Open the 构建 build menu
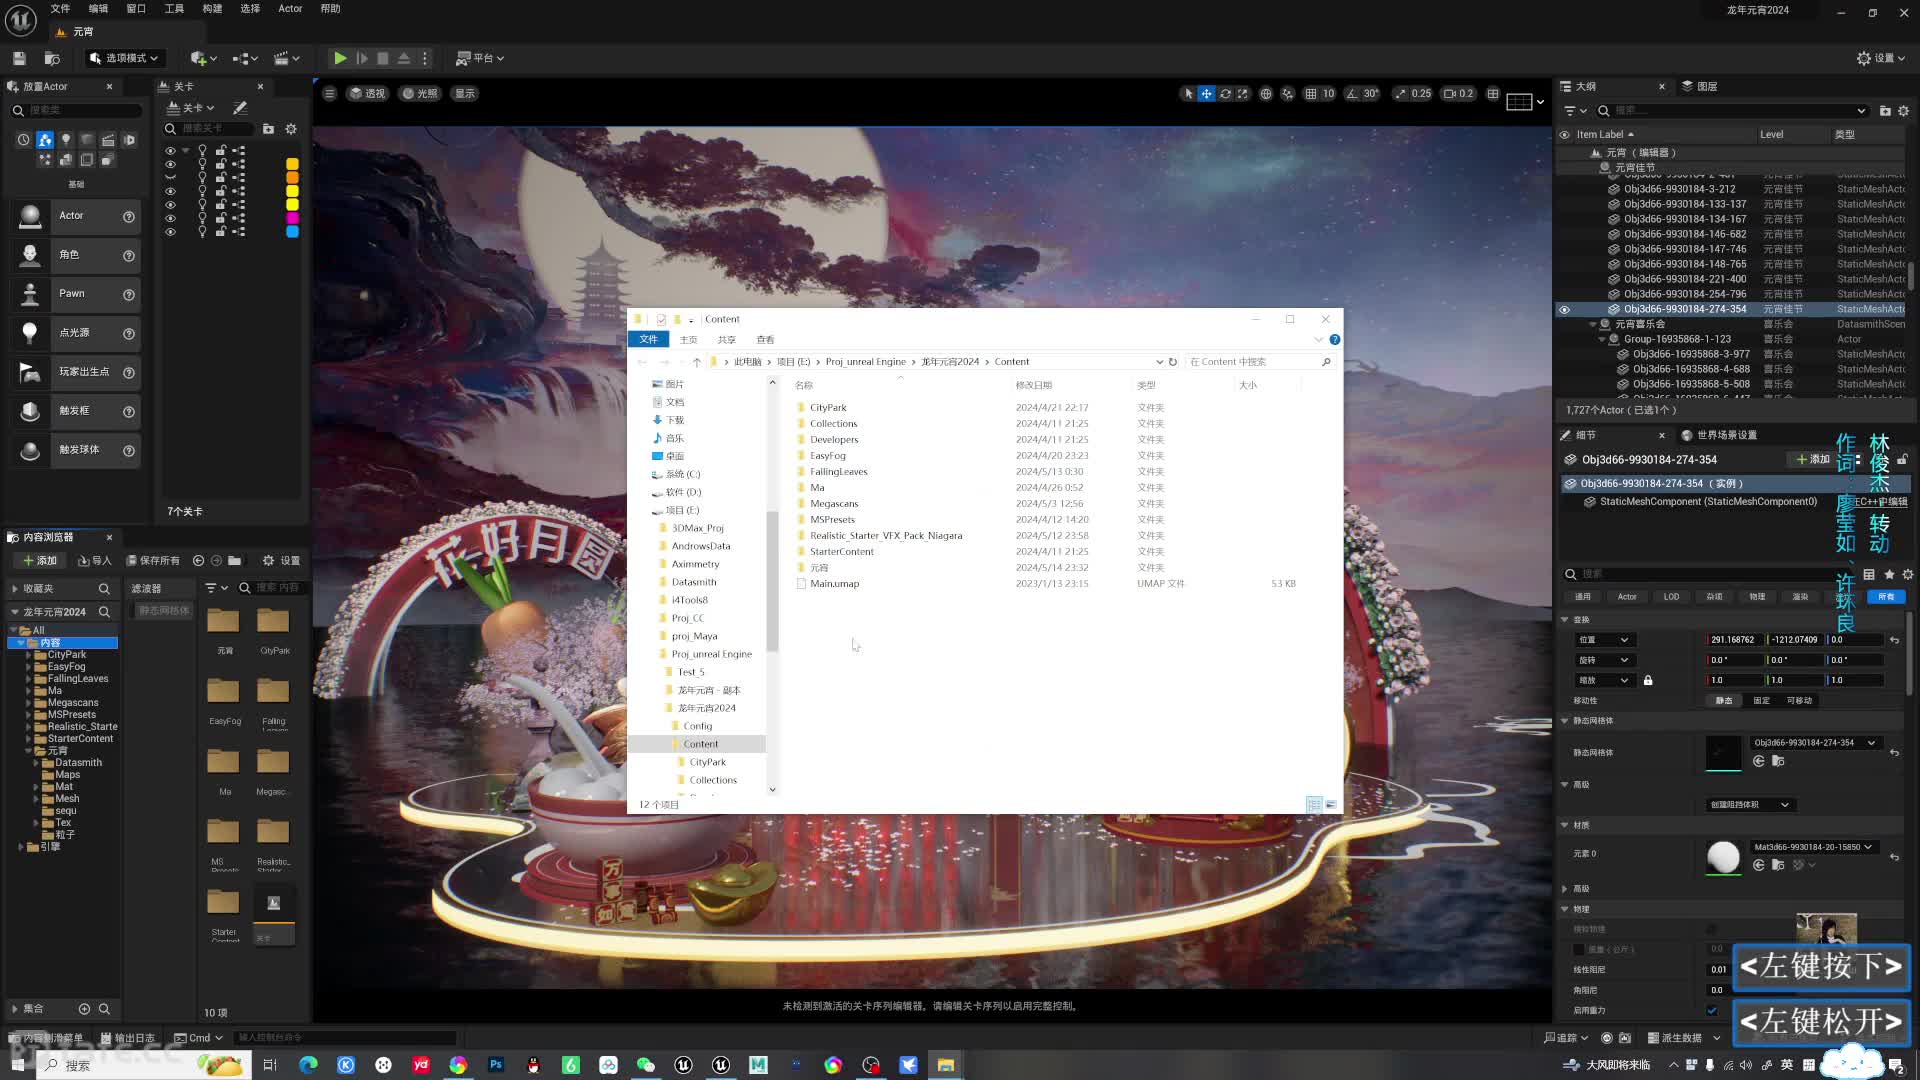1920x1080 pixels. pyautogui.click(x=212, y=9)
